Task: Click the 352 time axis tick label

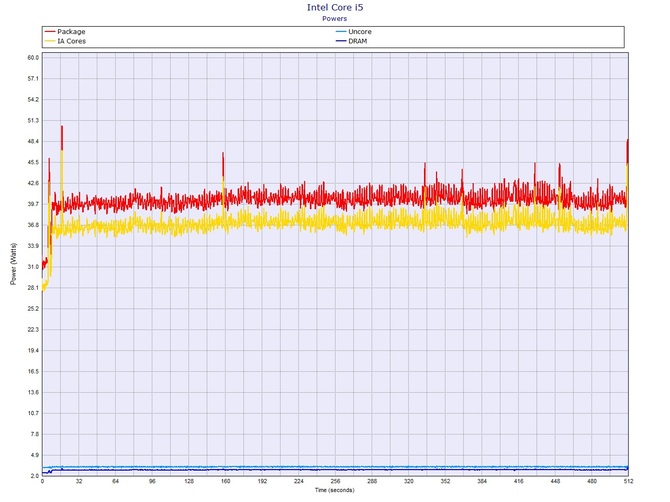Action: coord(445,481)
